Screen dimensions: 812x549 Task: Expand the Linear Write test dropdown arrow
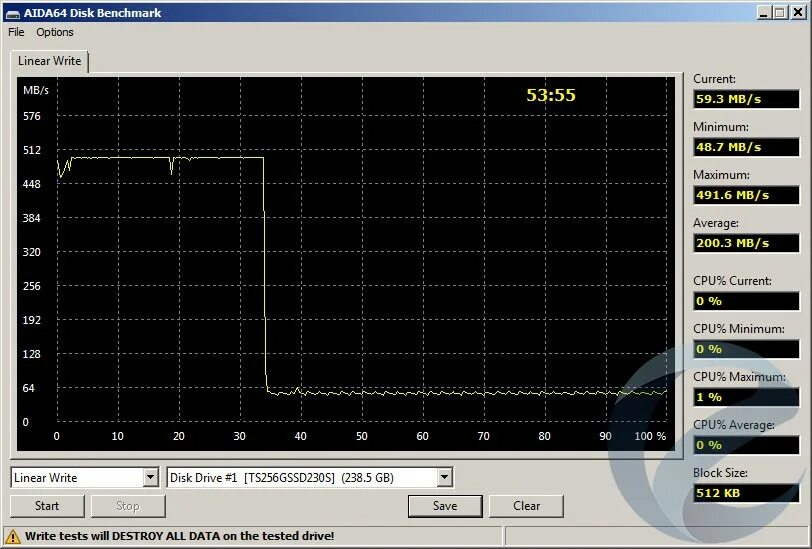[x=150, y=477]
